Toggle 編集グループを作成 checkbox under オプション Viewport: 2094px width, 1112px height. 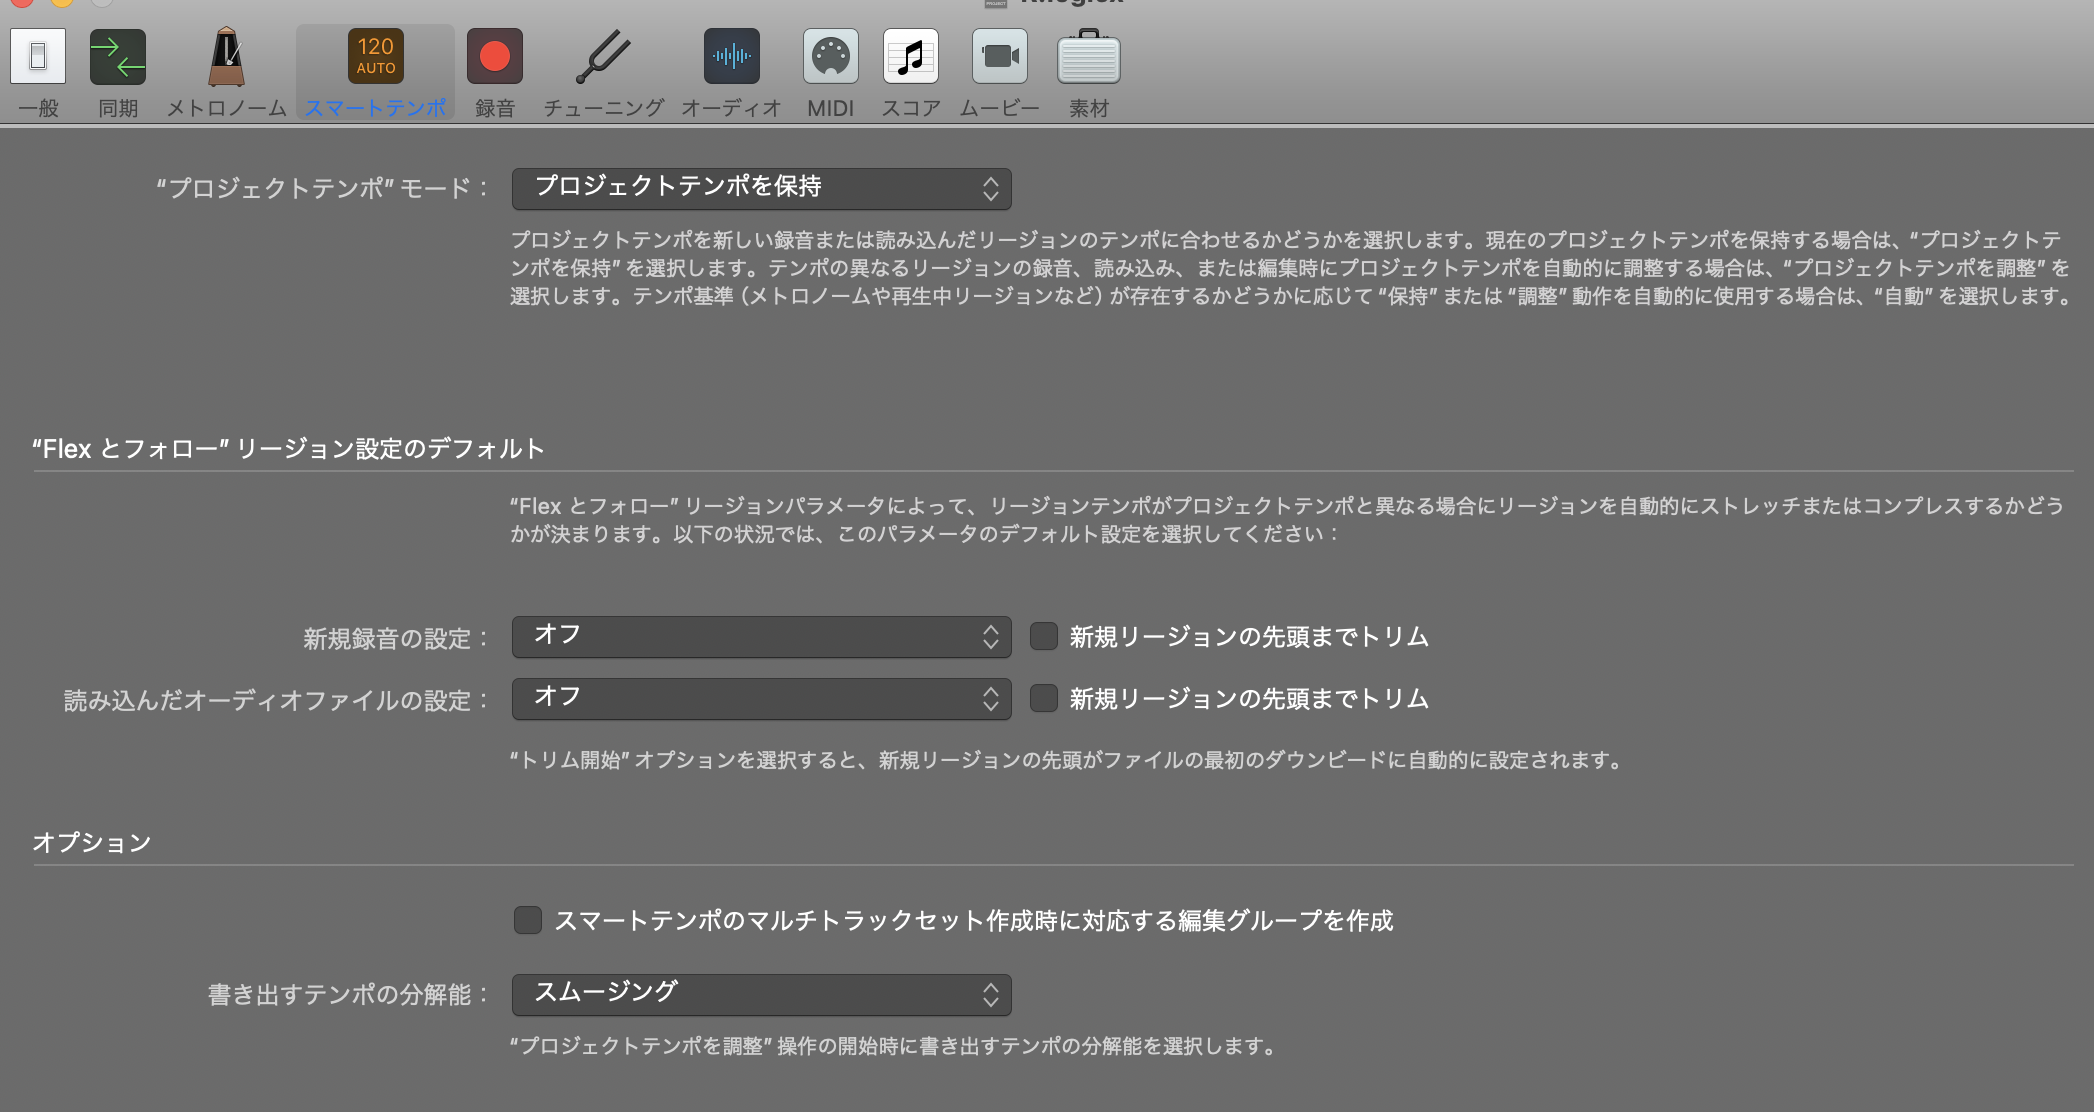point(528,920)
